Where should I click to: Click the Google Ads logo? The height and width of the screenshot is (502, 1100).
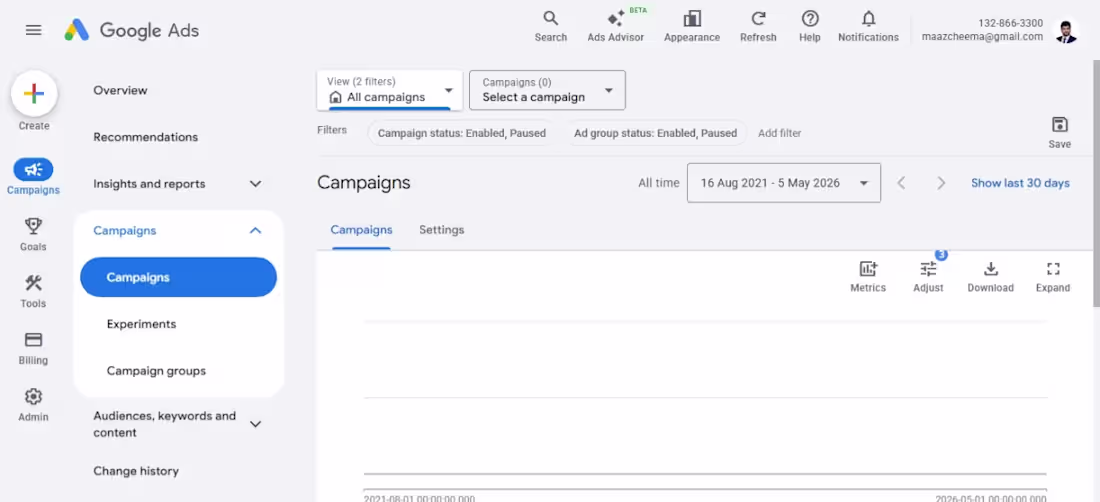click(x=132, y=30)
